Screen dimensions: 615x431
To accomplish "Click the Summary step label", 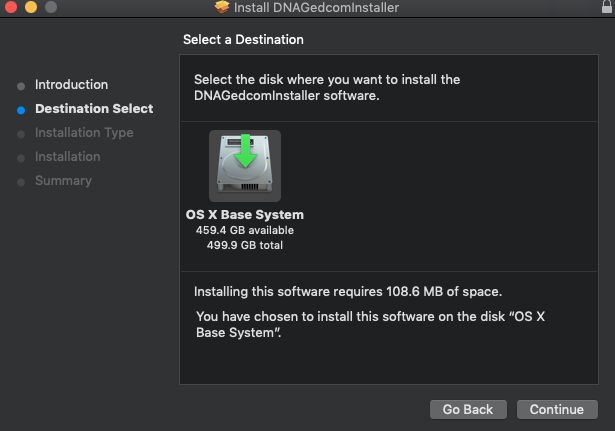I will [x=63, y=181].
